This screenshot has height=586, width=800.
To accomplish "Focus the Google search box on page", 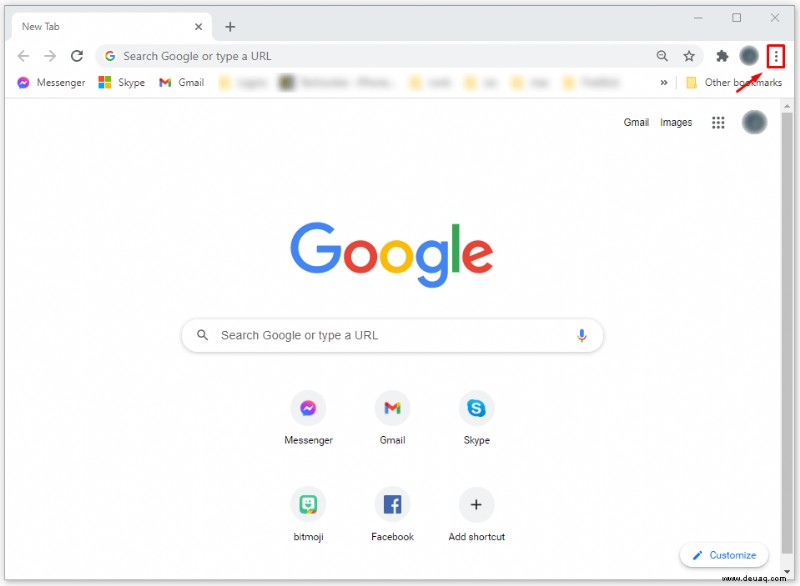I will [x=392, y=335].
